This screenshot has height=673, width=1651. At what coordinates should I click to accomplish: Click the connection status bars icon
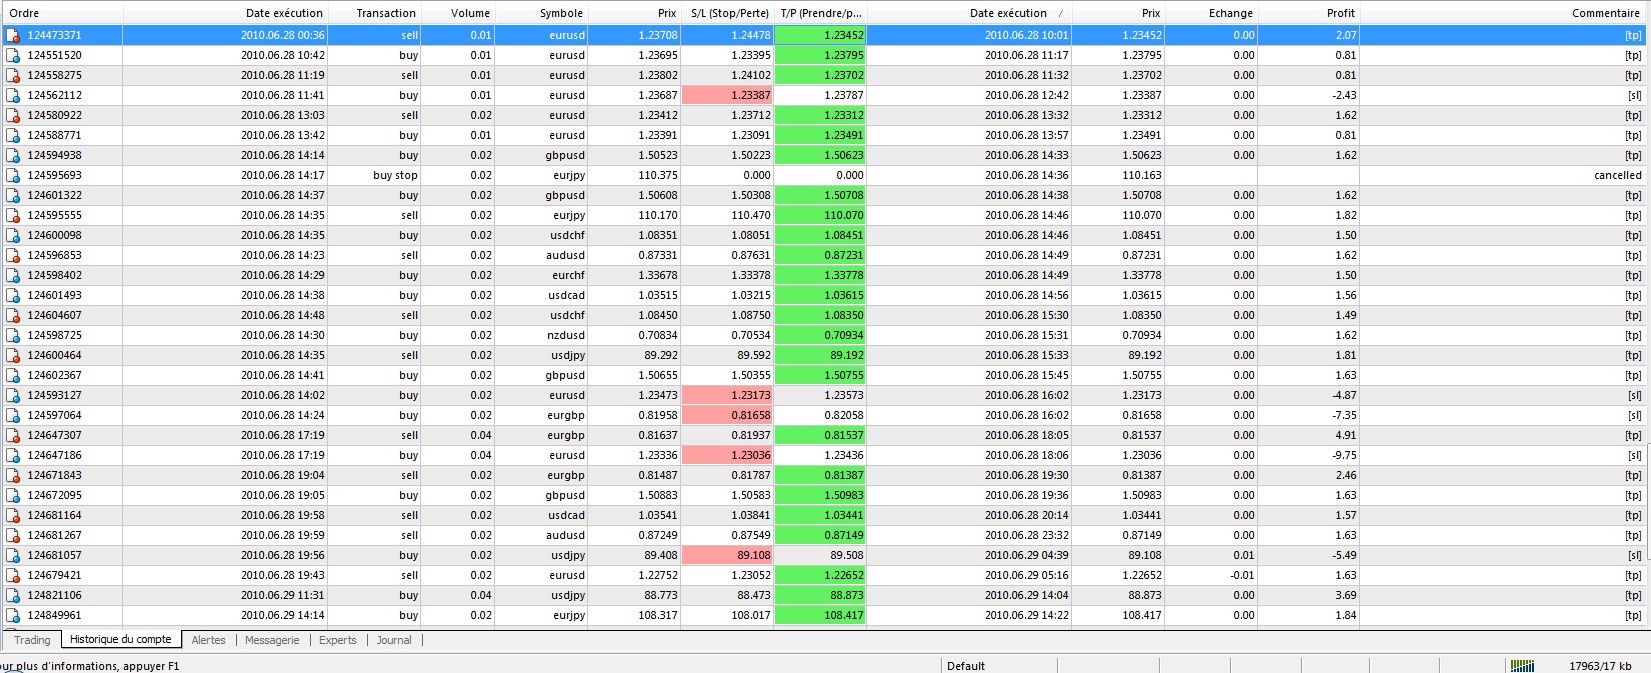point(1521,665)
